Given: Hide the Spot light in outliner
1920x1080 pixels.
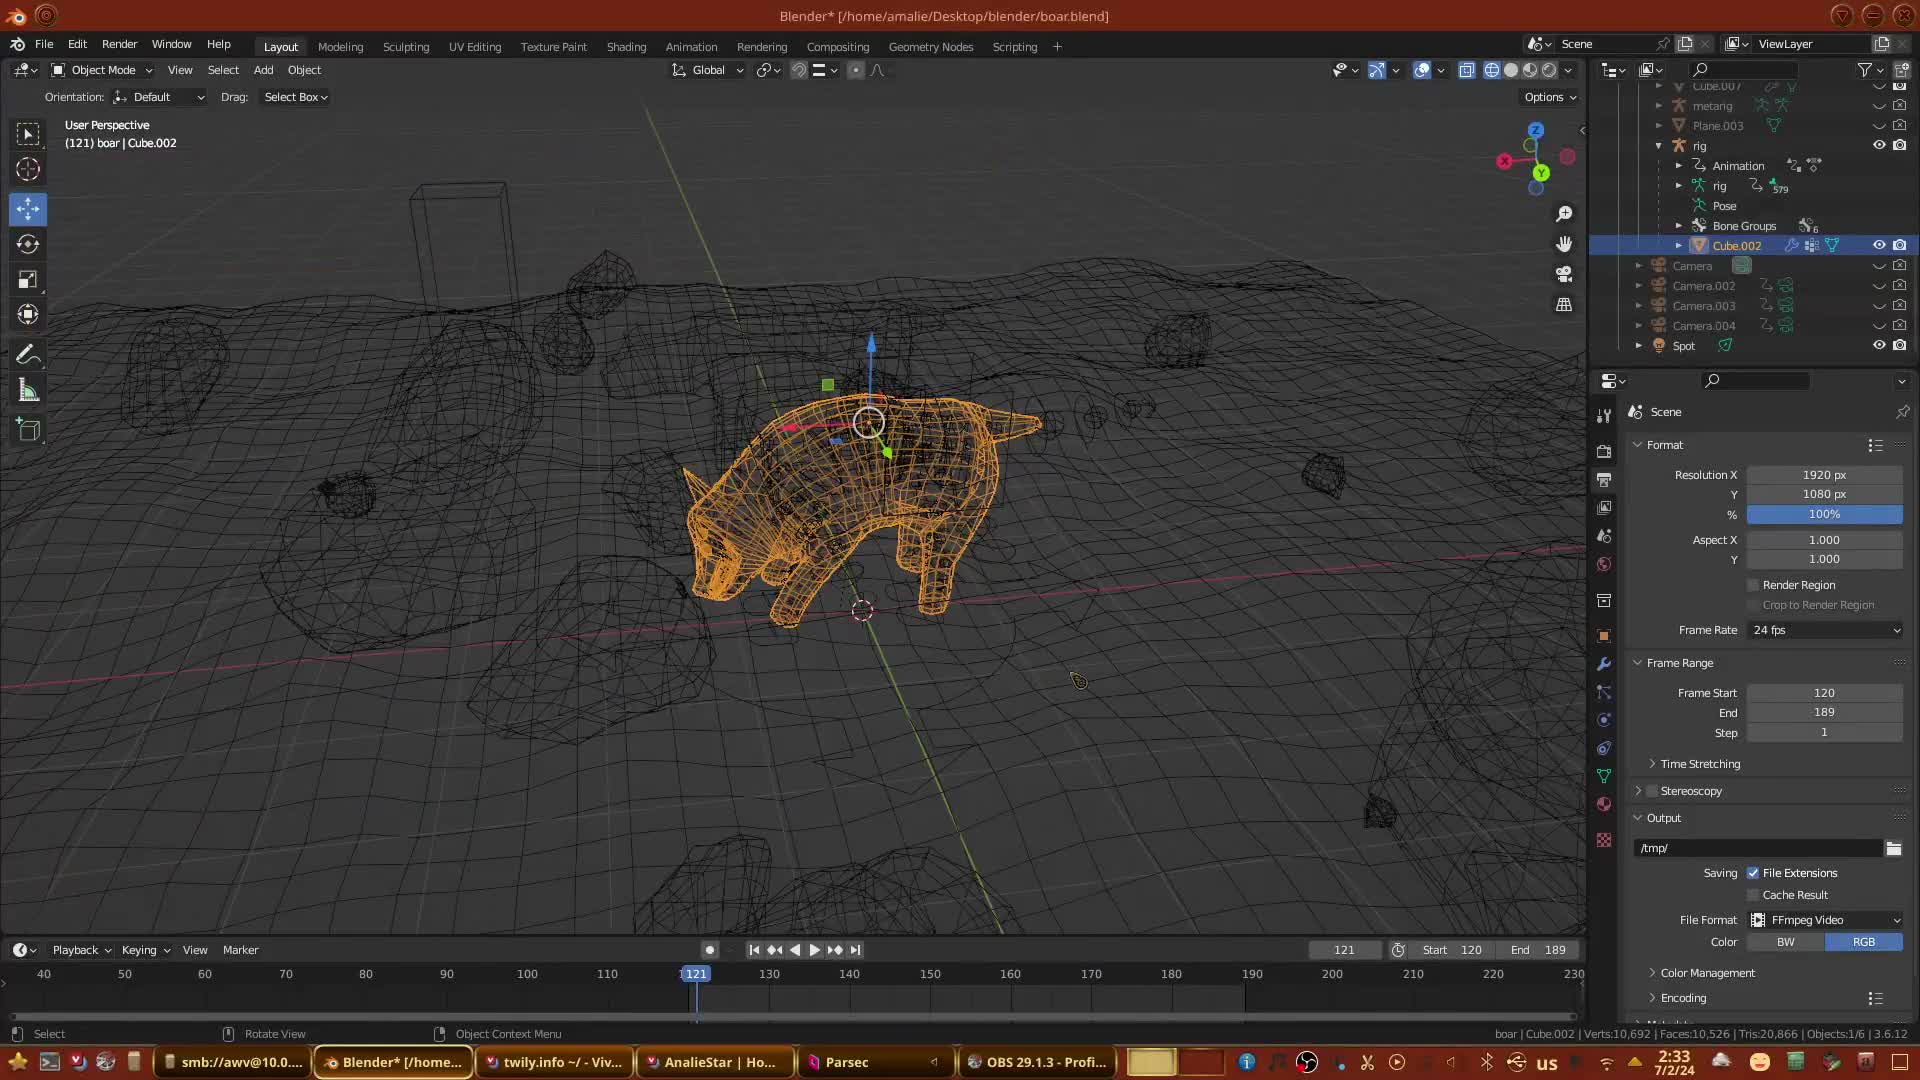Looking at the screenshot, I should coord(1879,346).
